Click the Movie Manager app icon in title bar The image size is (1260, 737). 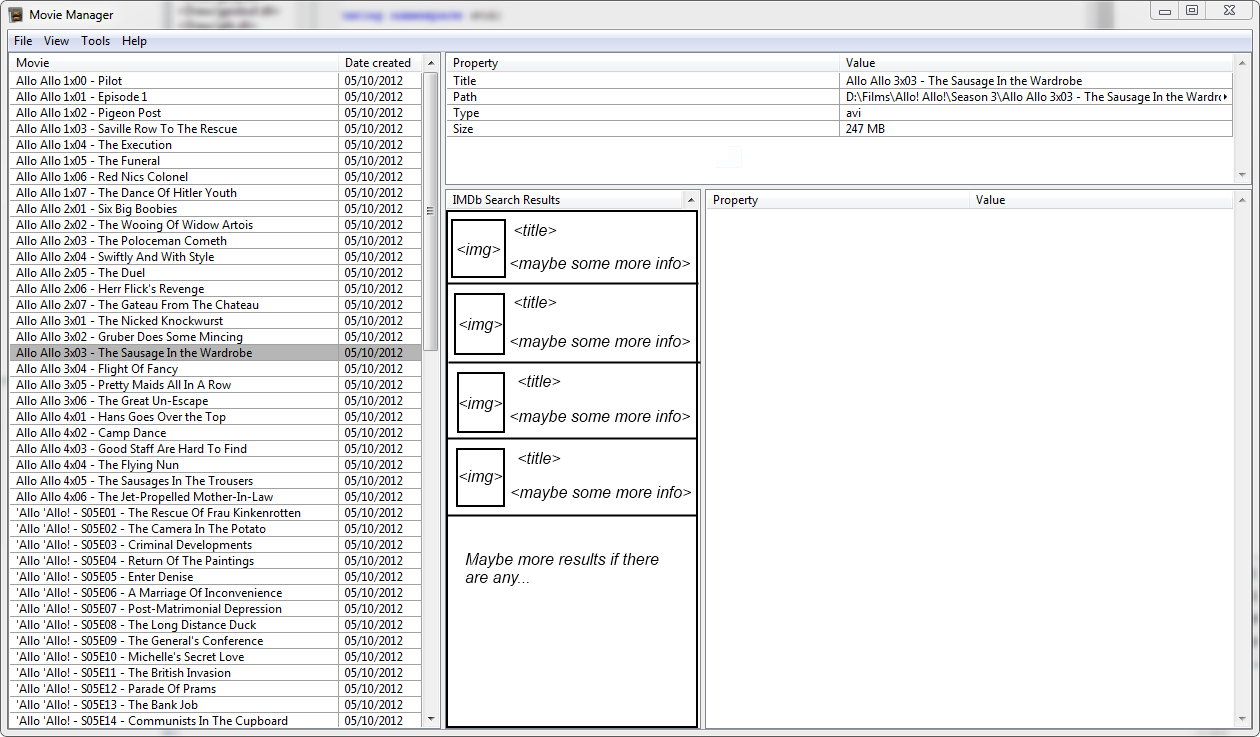pos(15,14)
